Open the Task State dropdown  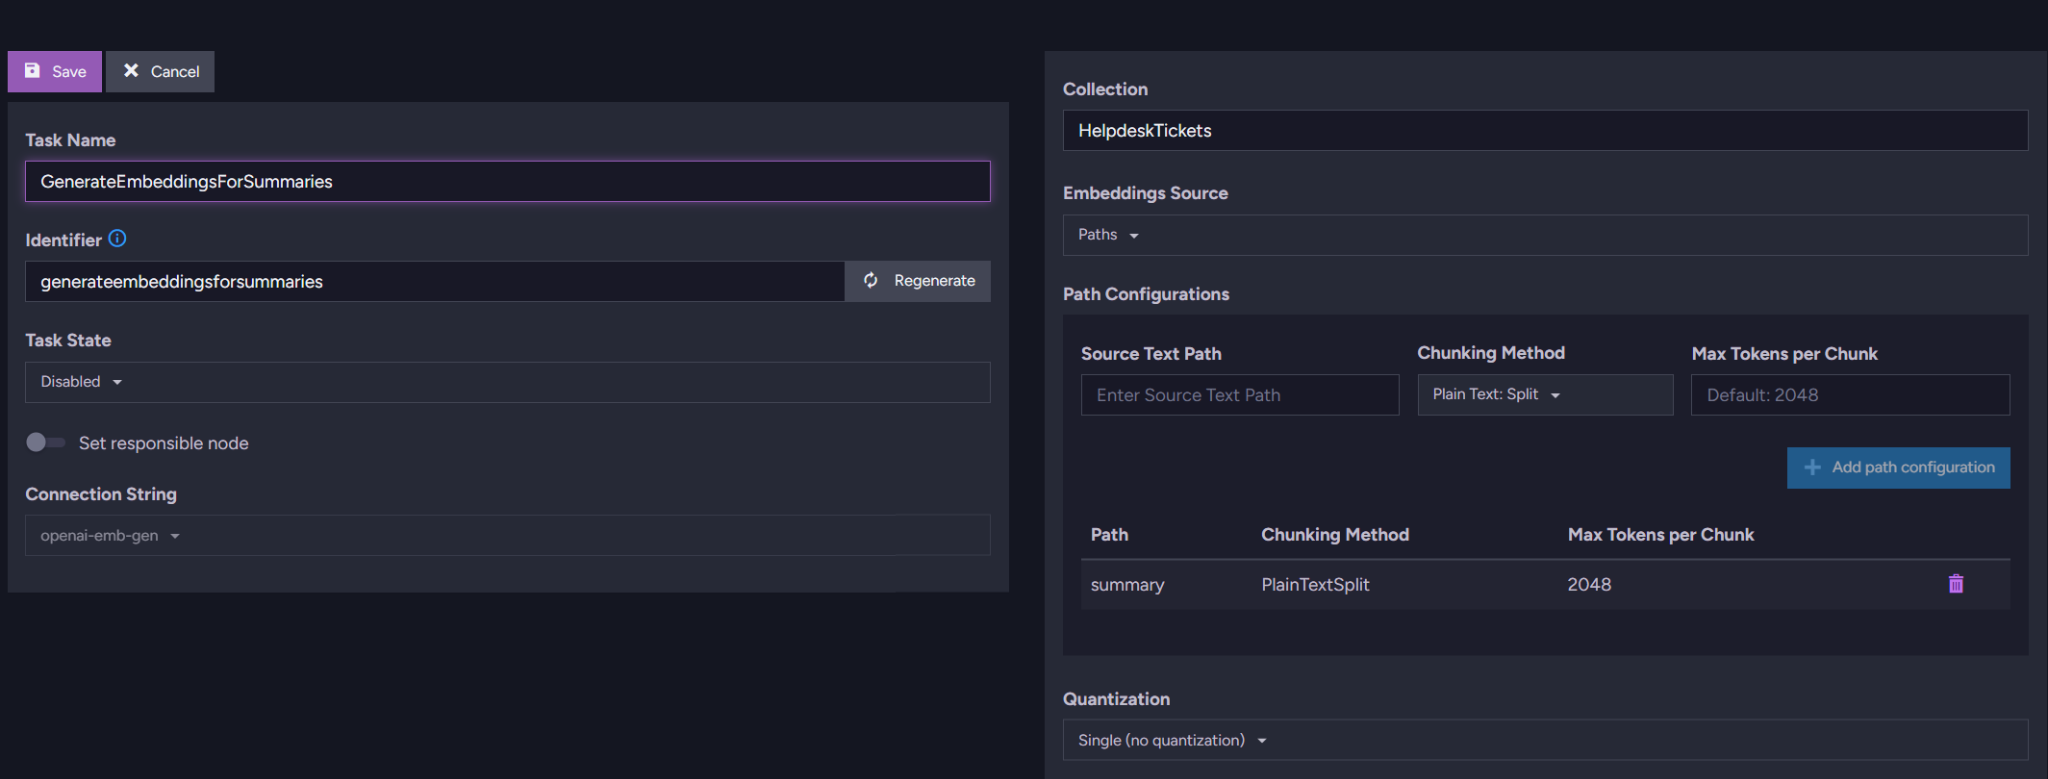tap(507, 382)
